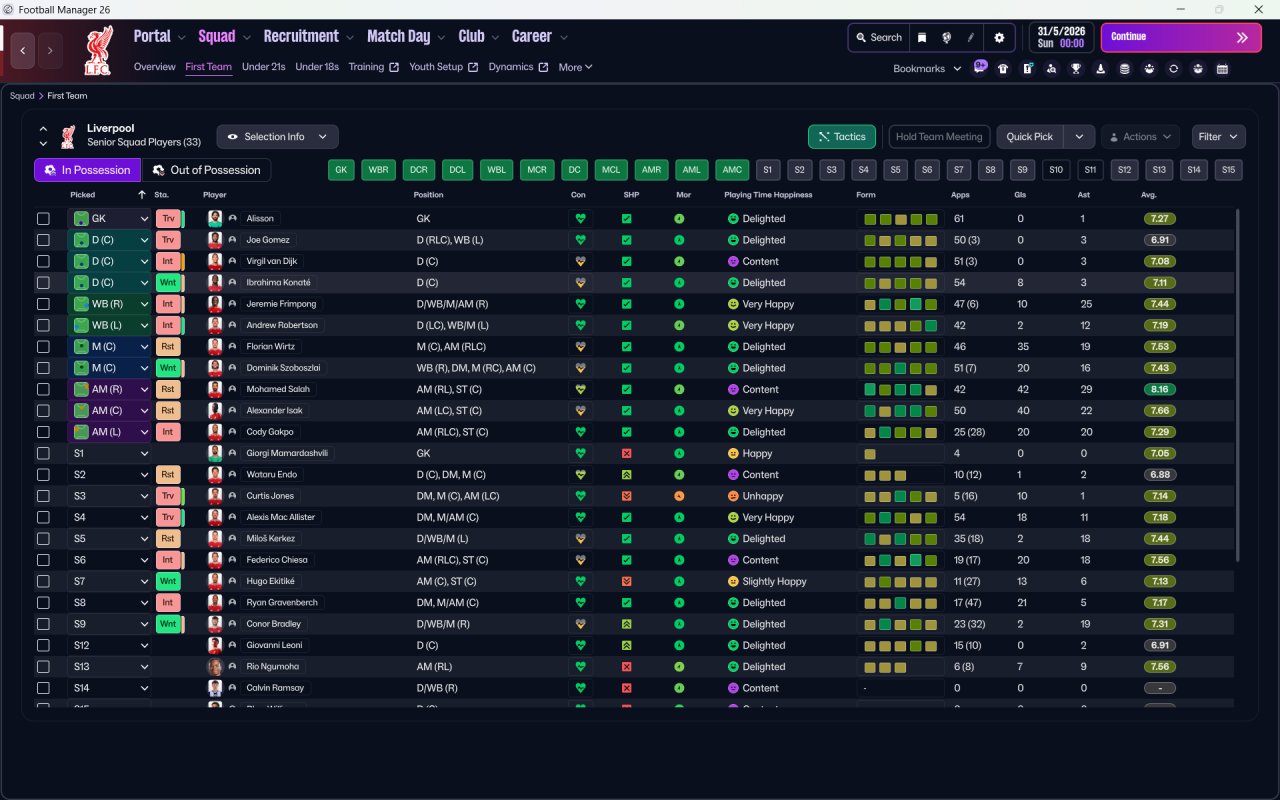Expand the More submenu

pos(575,67)
